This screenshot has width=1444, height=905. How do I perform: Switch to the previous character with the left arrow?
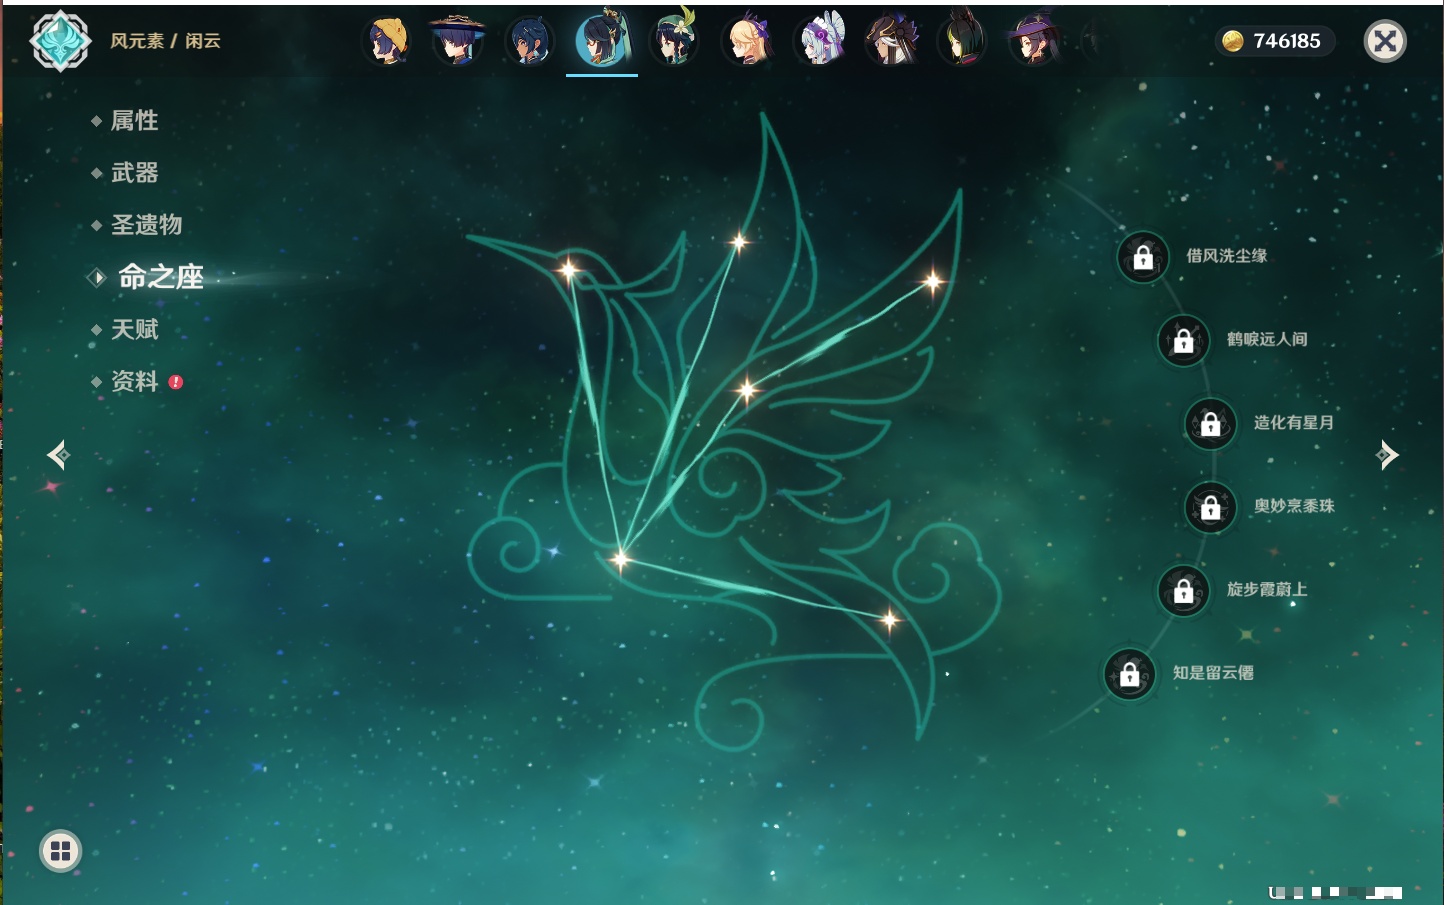pos(58,455)
